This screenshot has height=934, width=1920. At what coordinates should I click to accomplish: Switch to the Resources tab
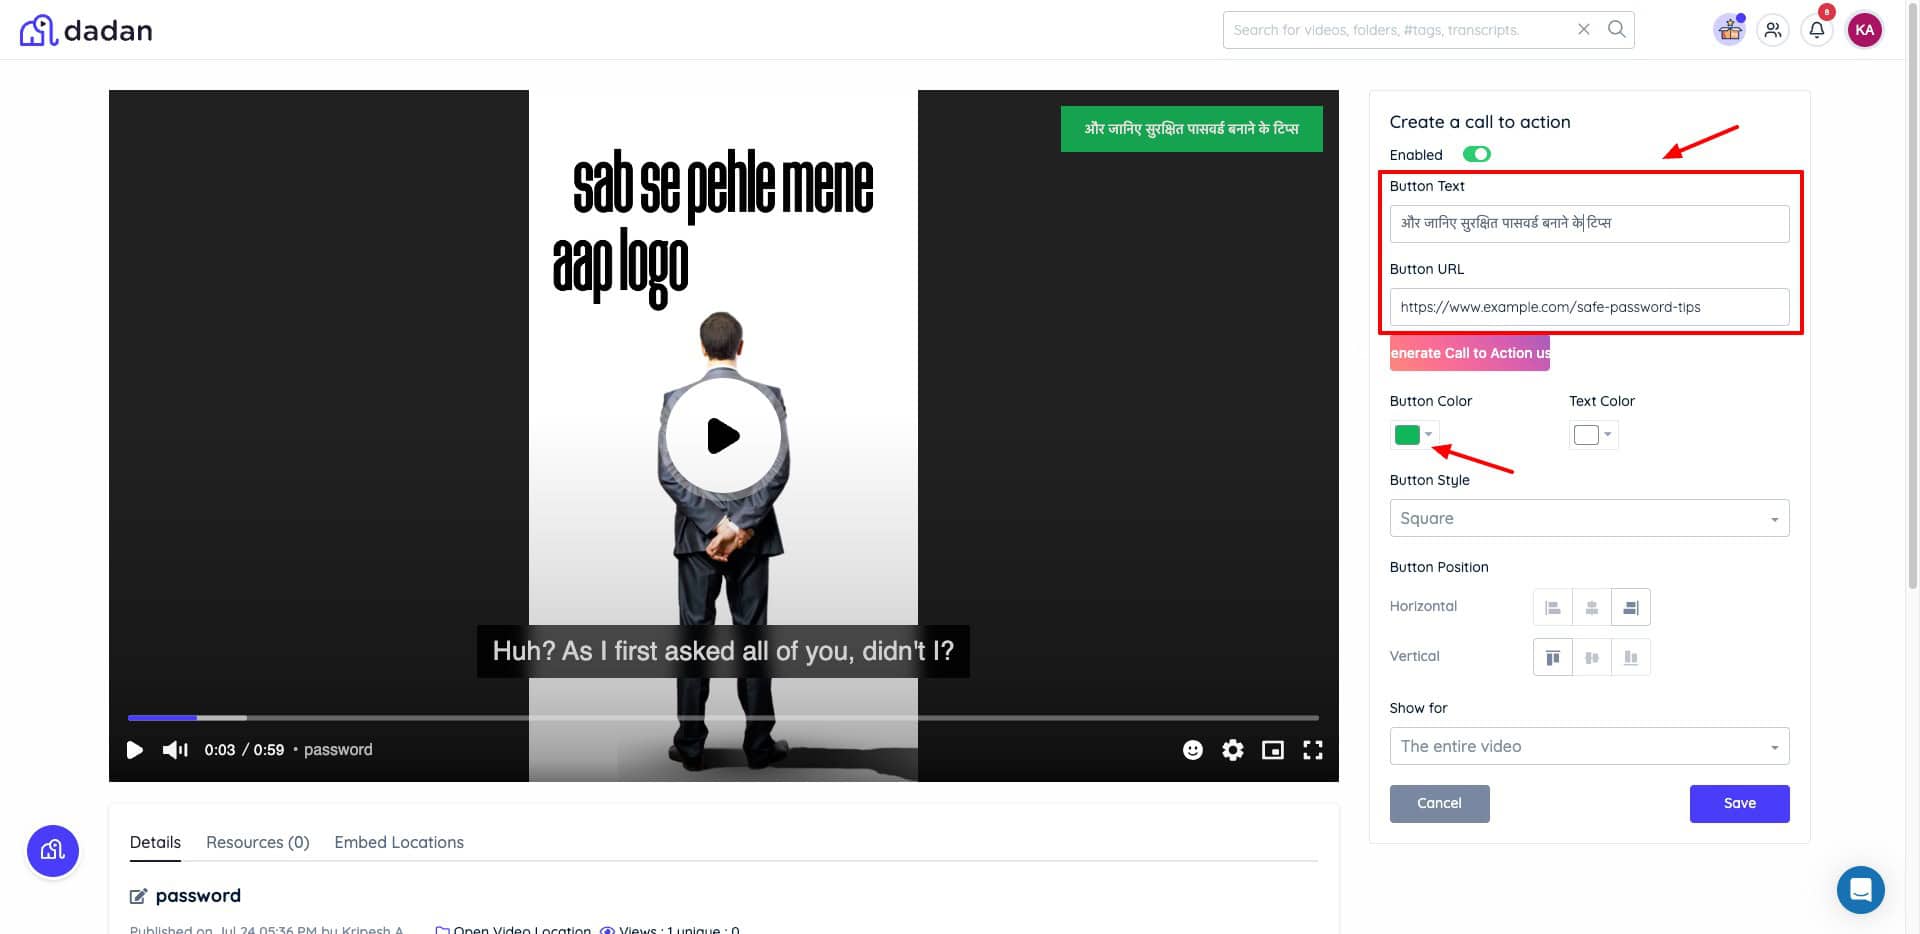257,842
